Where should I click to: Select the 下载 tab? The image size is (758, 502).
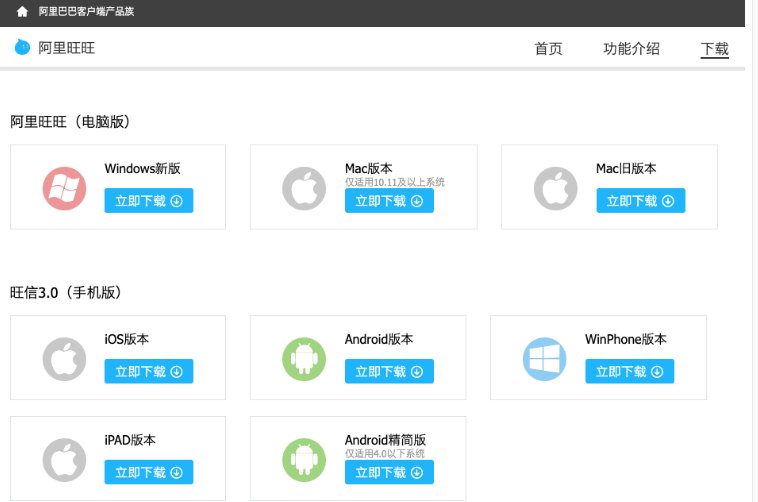click(x=714, y=48)
